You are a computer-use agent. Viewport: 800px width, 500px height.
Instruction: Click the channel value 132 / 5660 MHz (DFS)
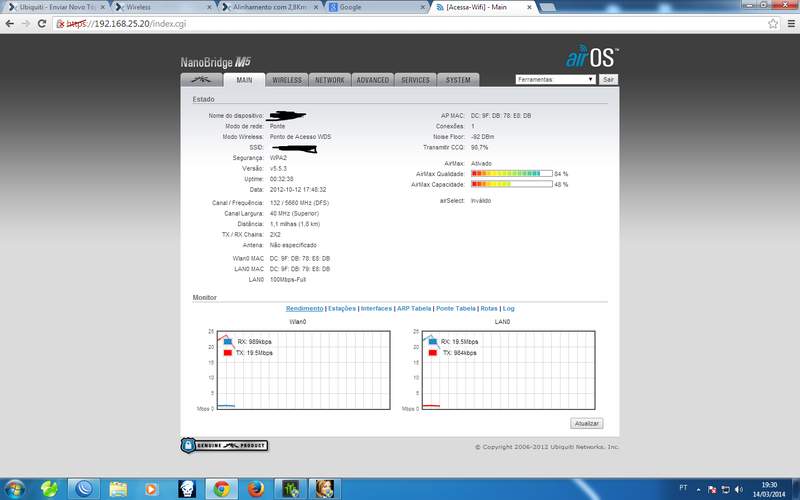tap(299, 203)
